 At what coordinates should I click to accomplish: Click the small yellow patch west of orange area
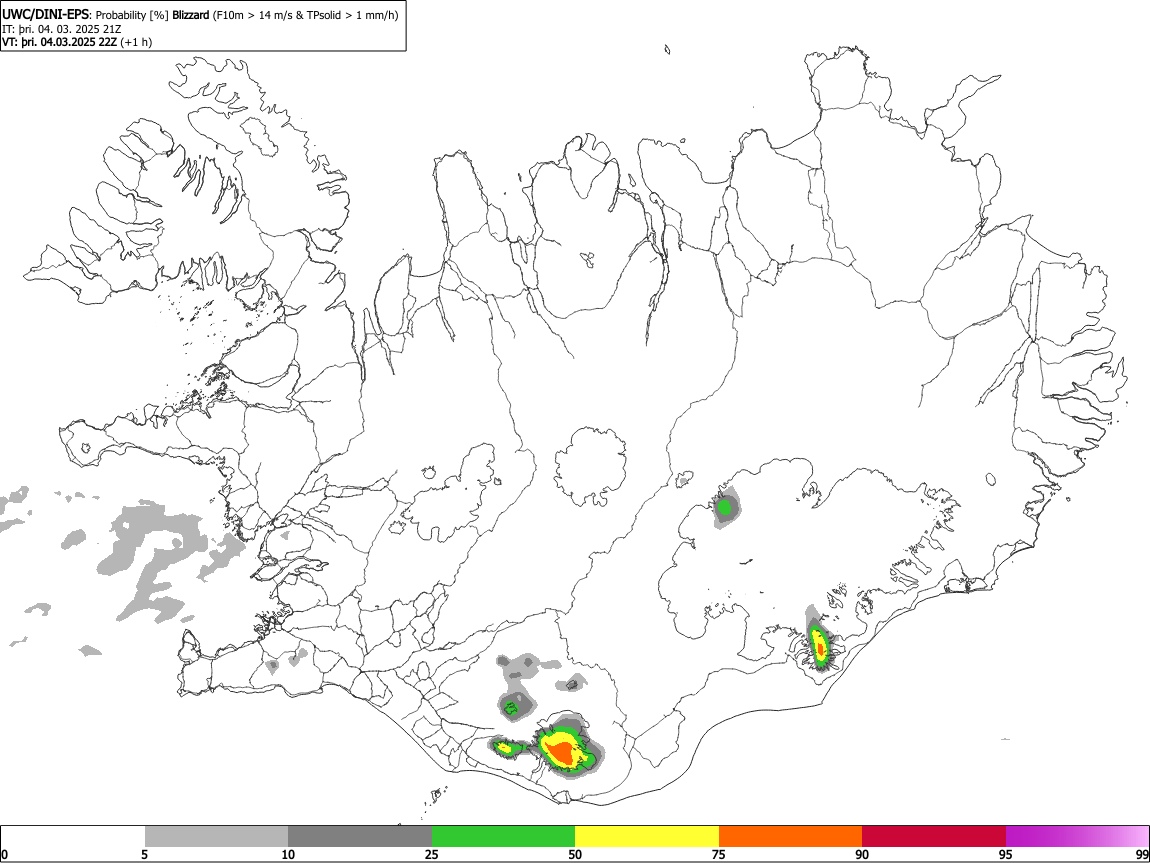click(x=504, y=748)
